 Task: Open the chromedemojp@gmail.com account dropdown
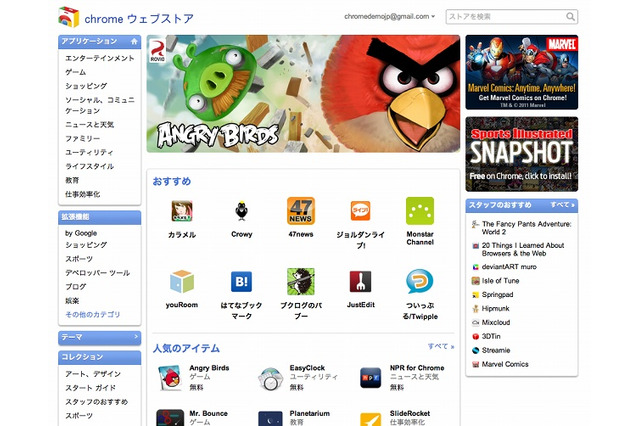[389, 17]
